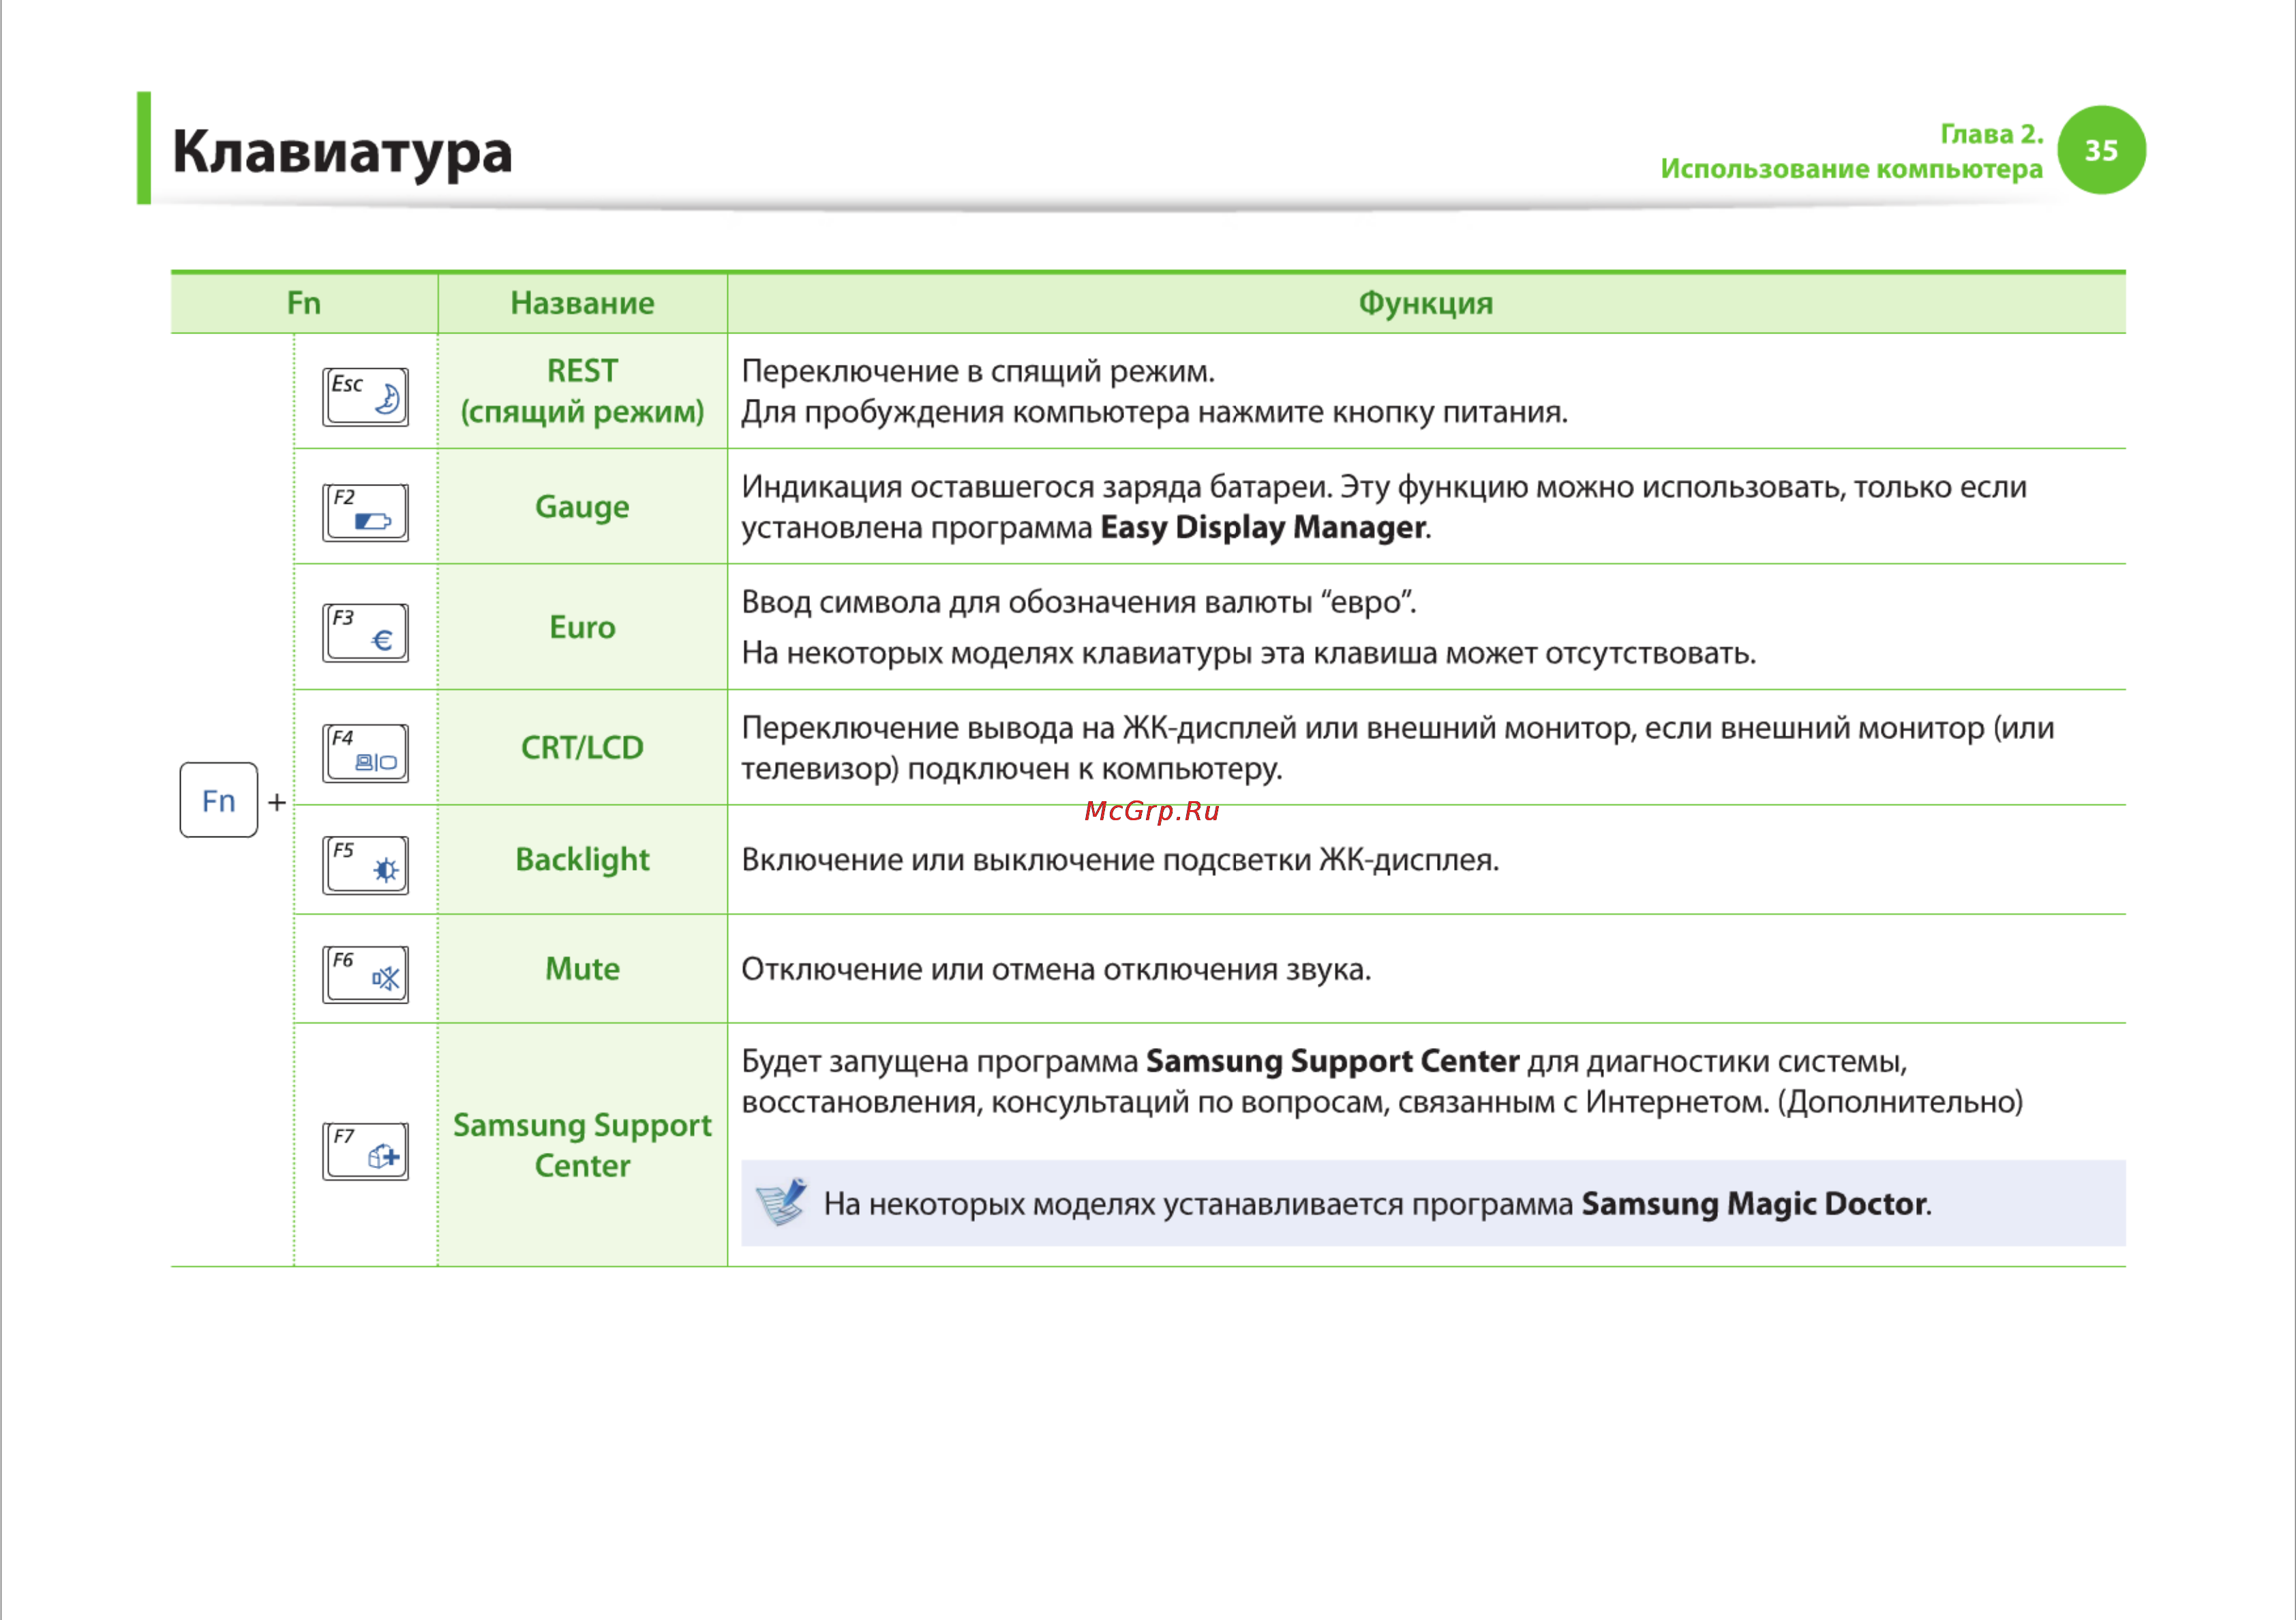Click the F7 Samsung Support Center key icon

click(365, 1151)
